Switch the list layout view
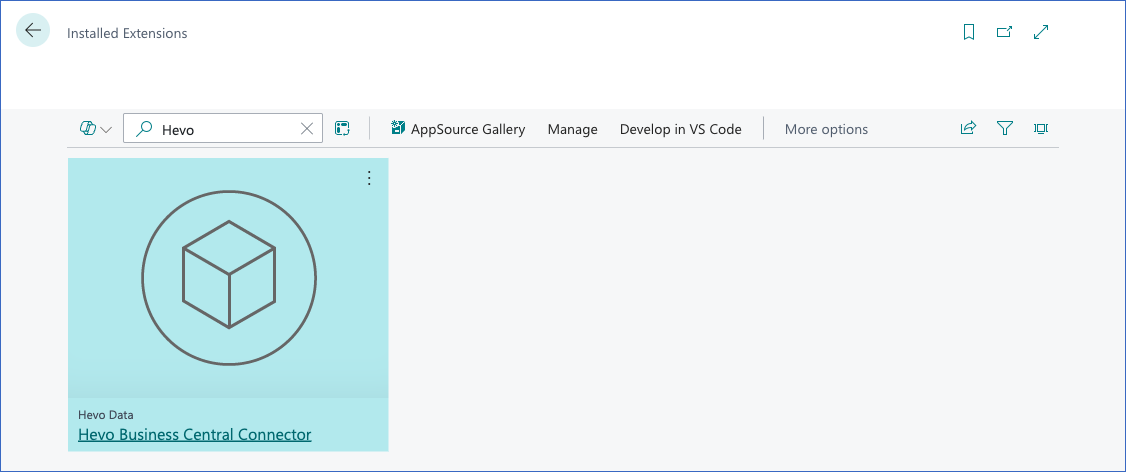 coord(343,129)
